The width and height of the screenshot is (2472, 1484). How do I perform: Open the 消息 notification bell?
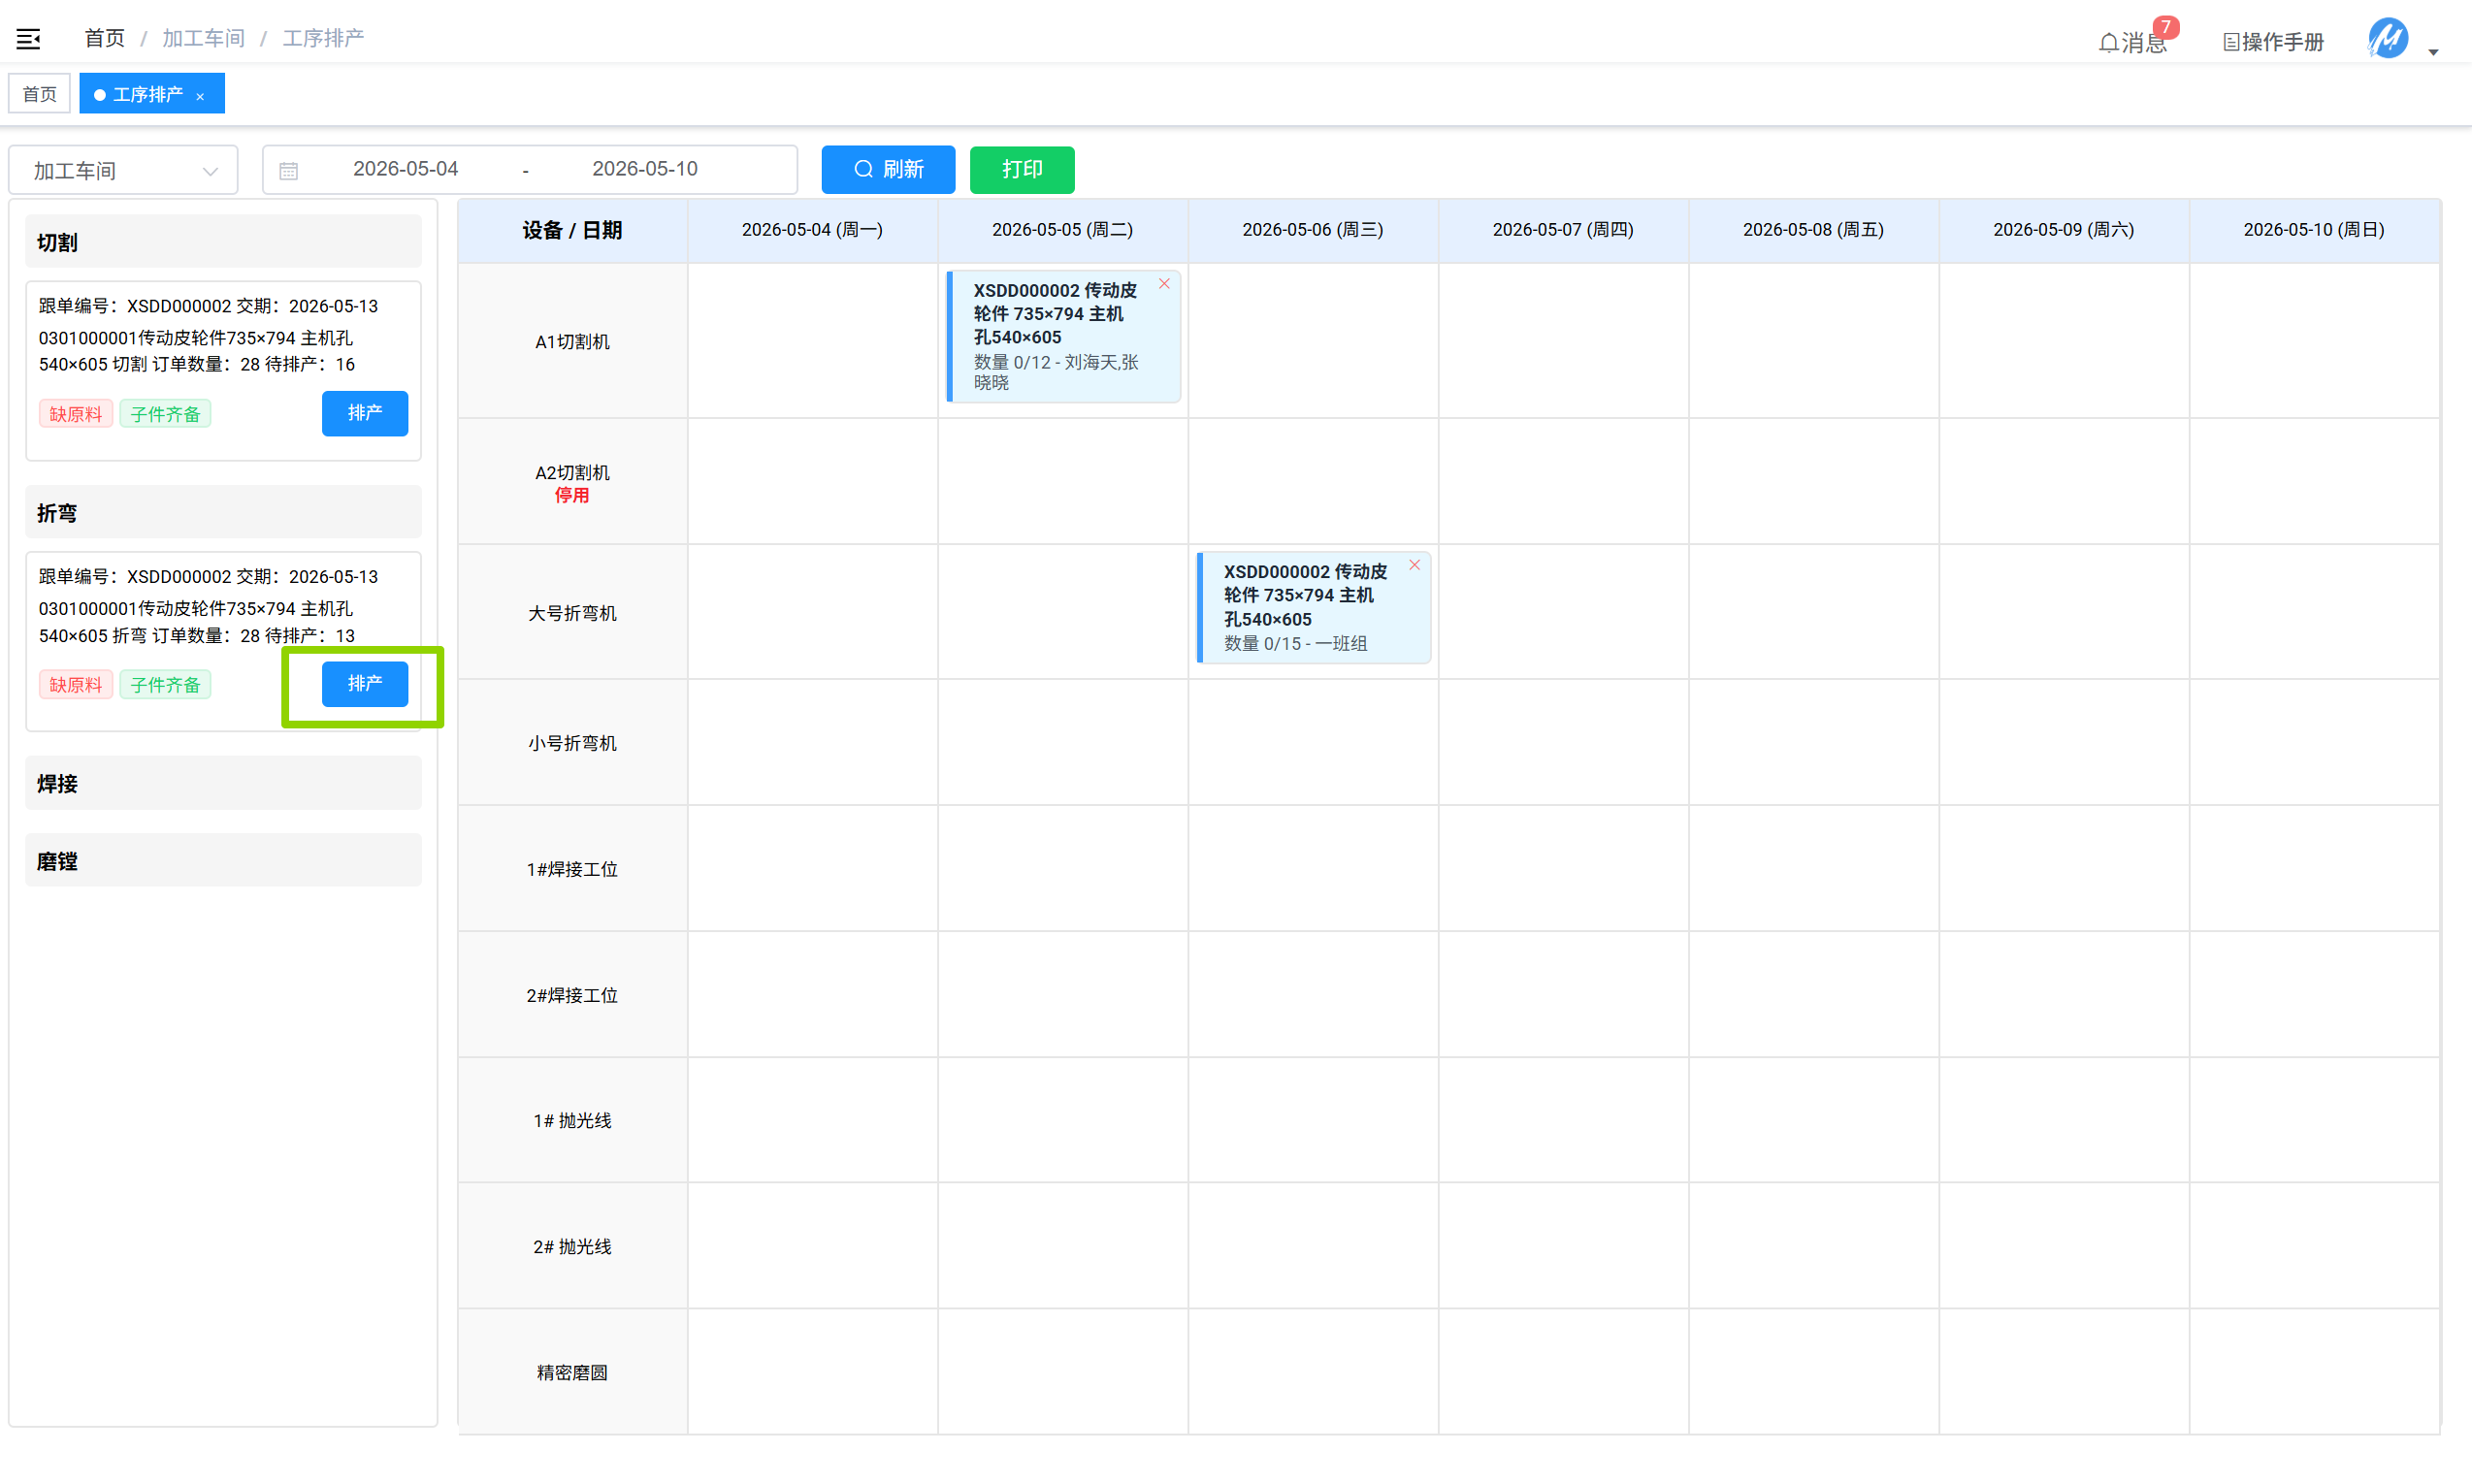(2133, 42)
